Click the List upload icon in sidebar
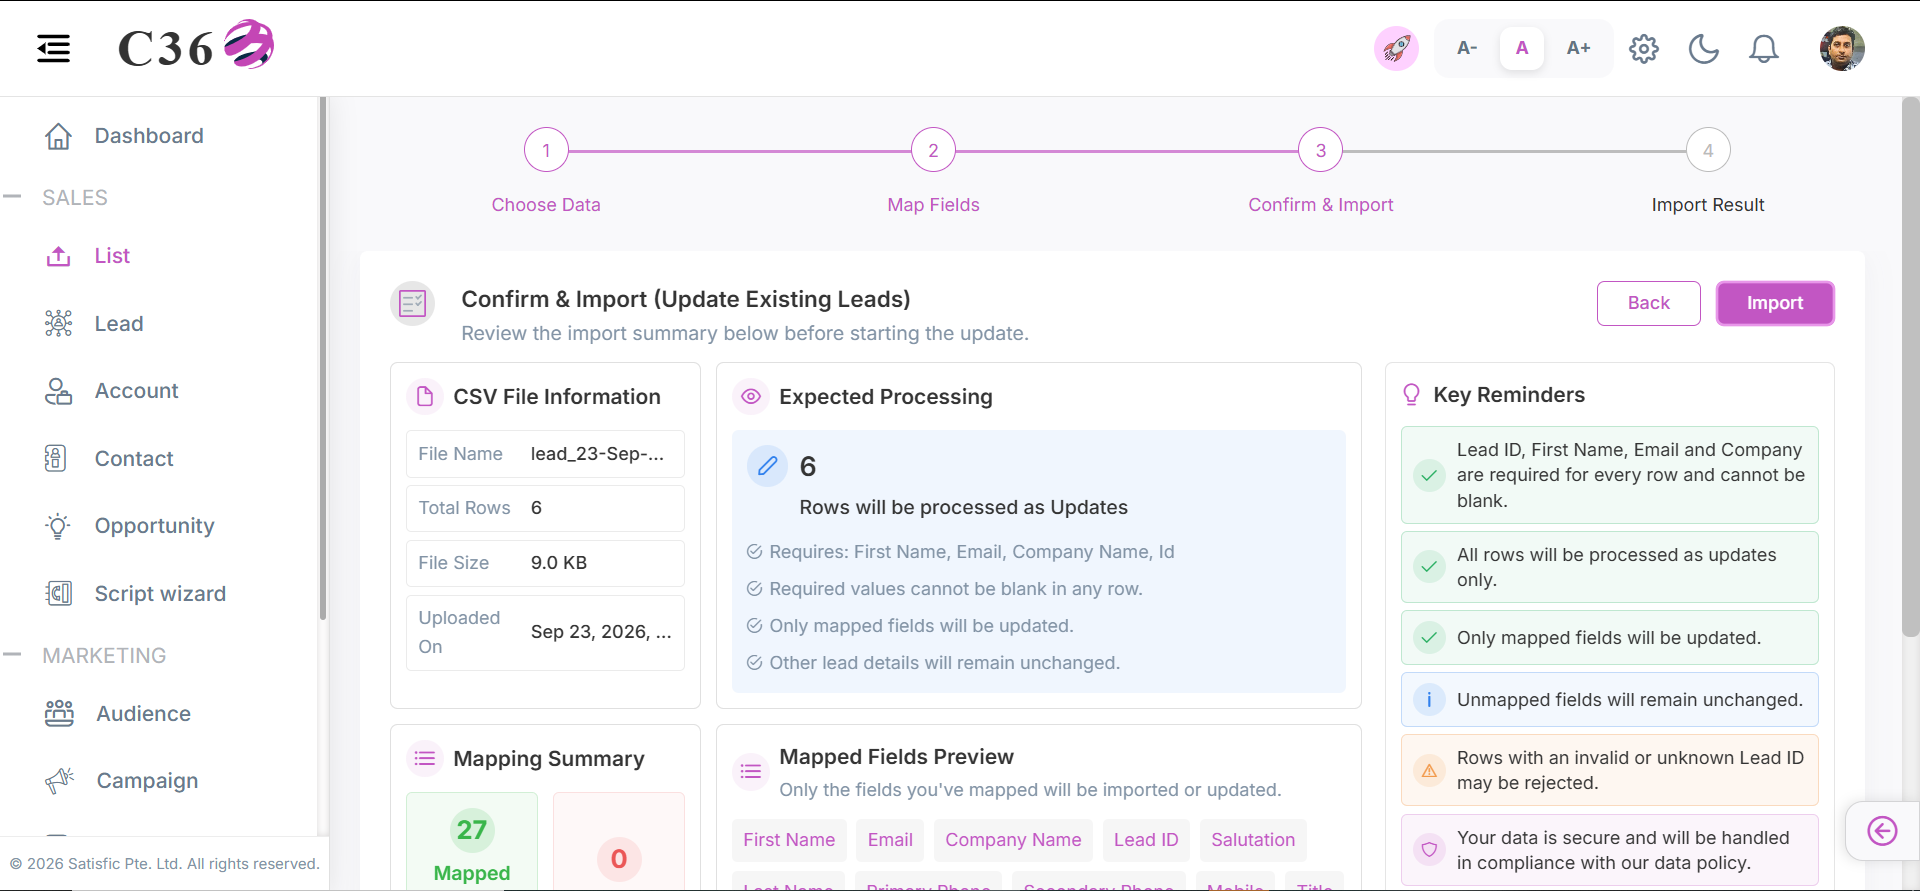This screenshot has width=1920, height=891. (59, 256)
